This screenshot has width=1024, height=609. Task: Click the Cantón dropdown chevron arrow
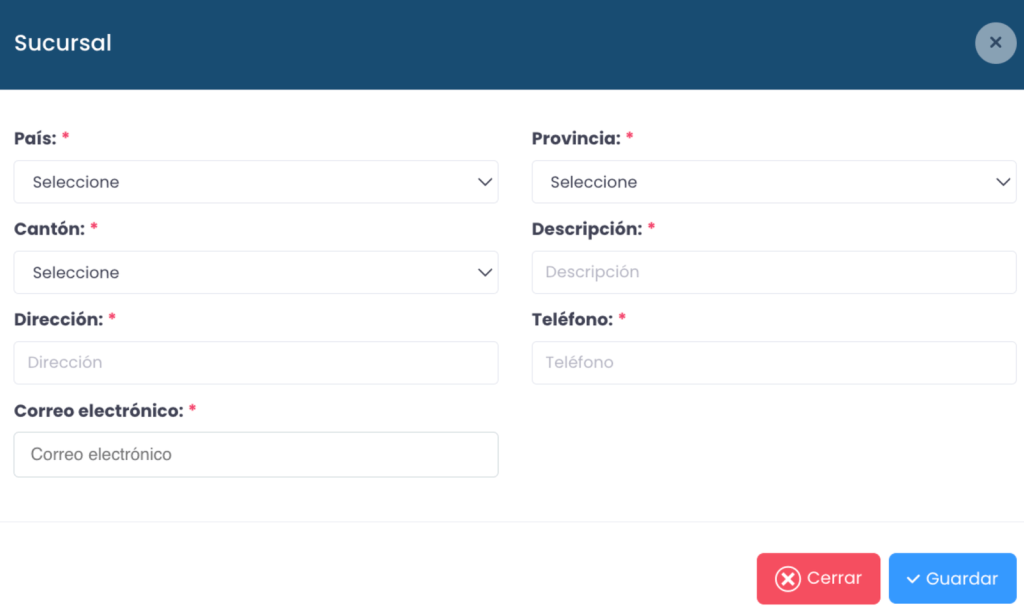click(x=485, y=272)
